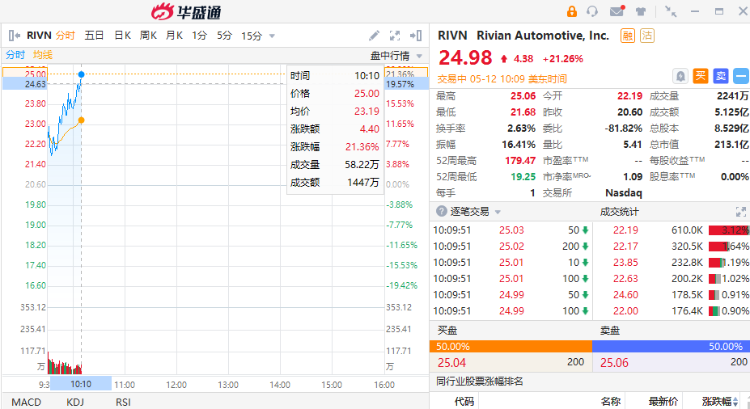Viewport: 750px width, 409px height.
Task: Click the 最新价 column header
Action: pos(663,402)
